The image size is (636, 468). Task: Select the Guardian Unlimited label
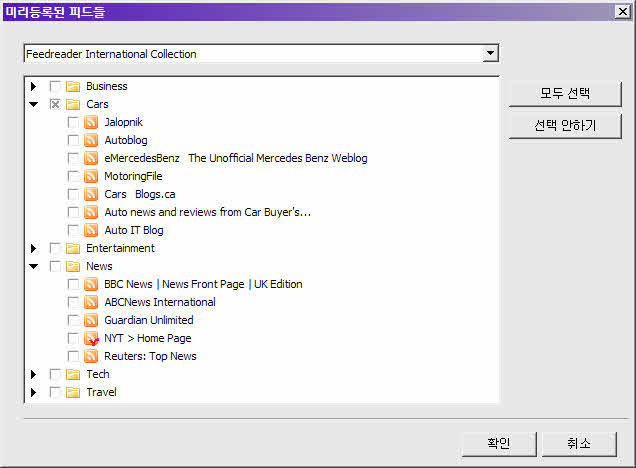click(x=148, y=320)
